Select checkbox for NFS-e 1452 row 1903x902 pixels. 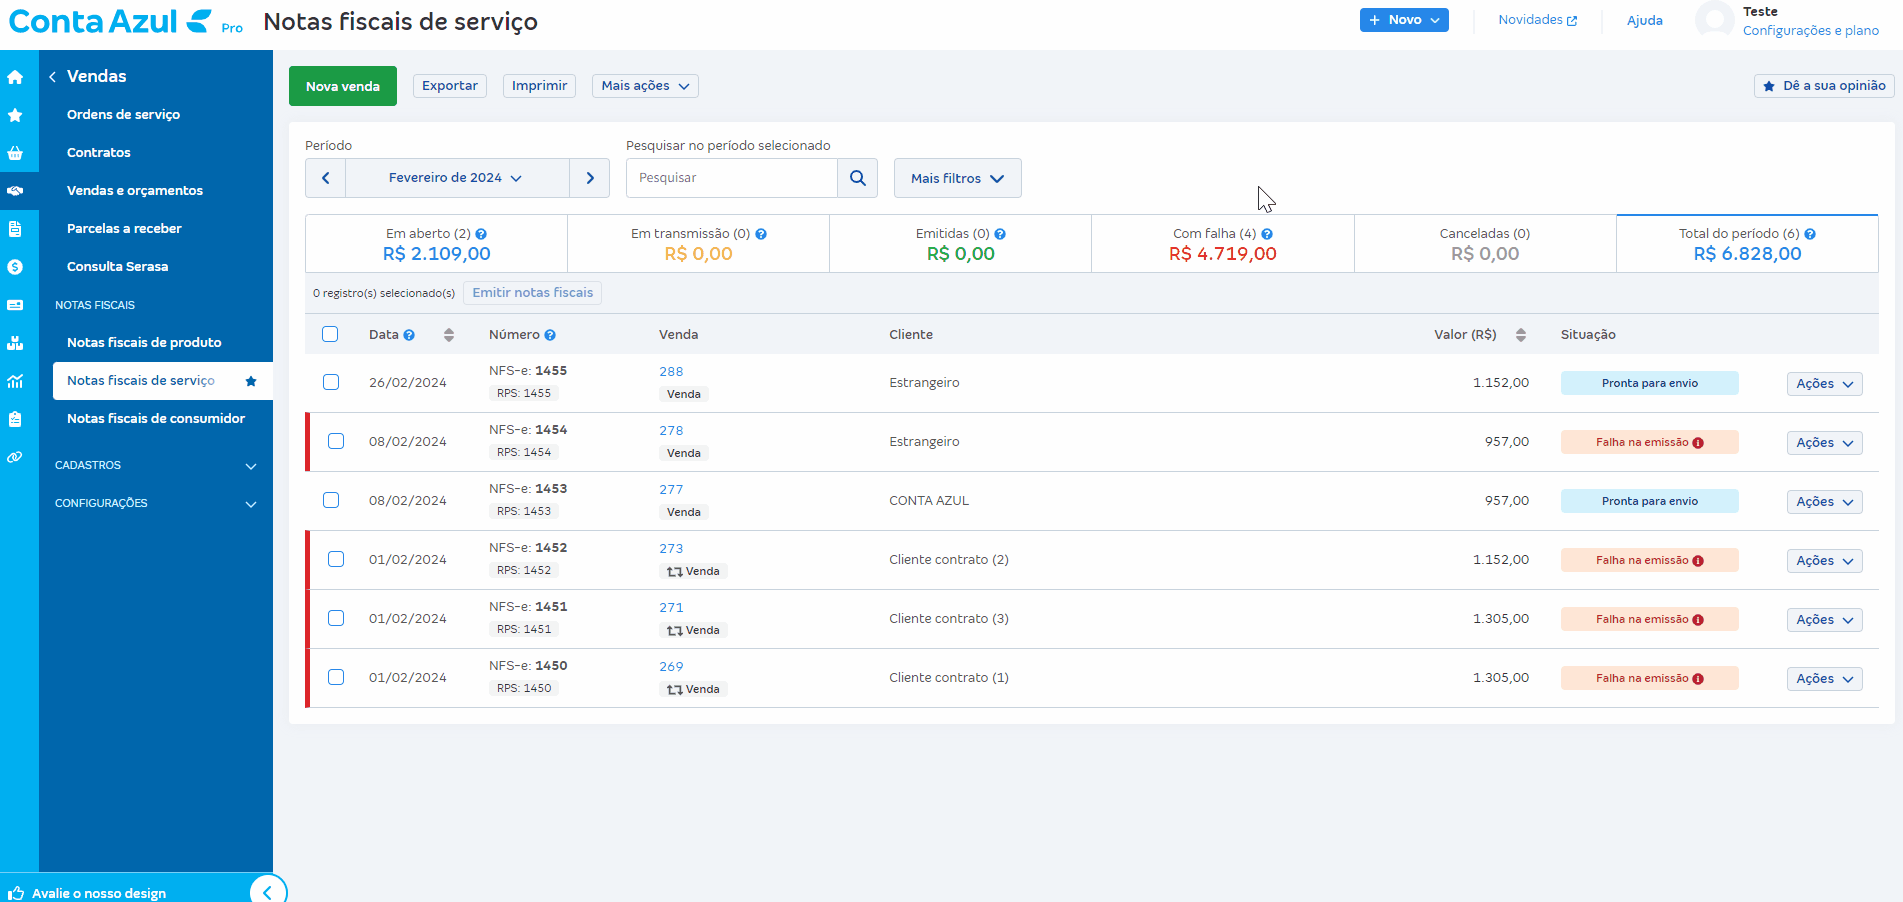coord(336,559)
